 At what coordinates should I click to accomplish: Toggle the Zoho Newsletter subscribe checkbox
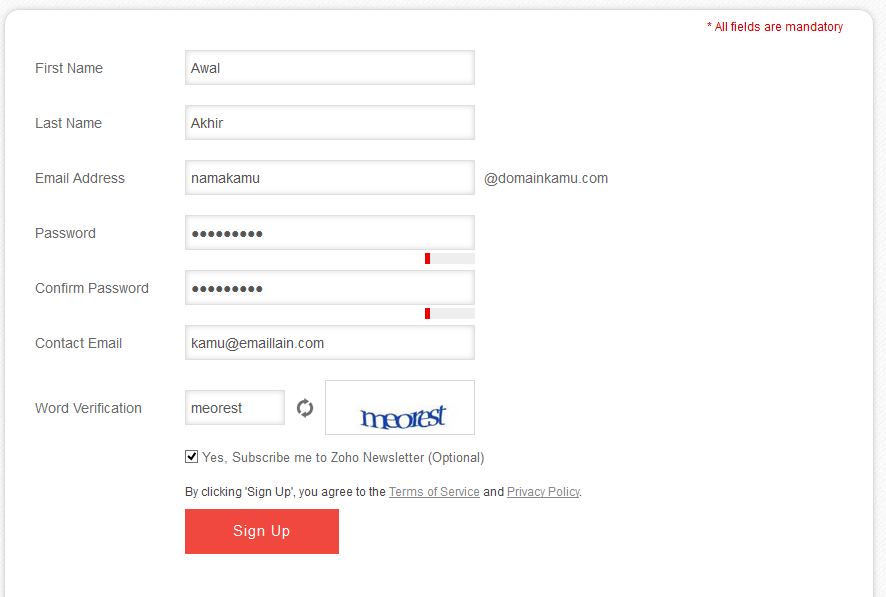pos(192,456)
